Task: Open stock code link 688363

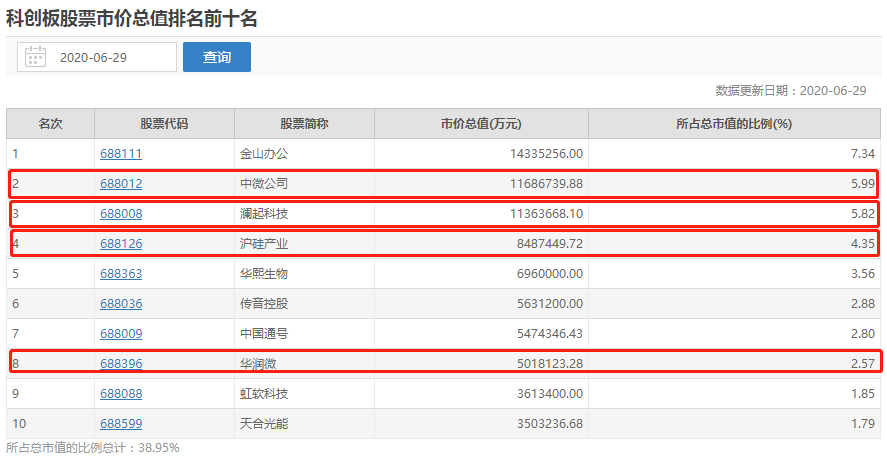Action: tap(121, 274)
